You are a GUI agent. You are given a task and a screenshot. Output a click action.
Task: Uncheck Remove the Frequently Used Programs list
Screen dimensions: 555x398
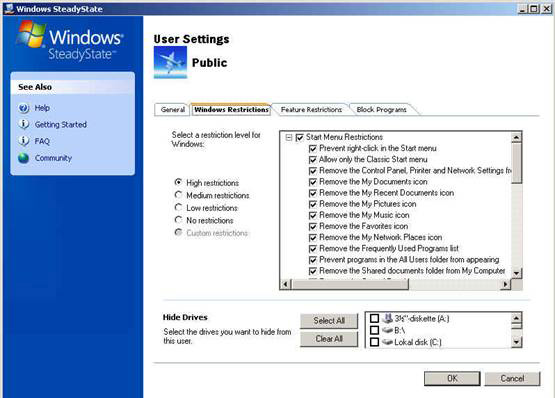pos(313,249)
